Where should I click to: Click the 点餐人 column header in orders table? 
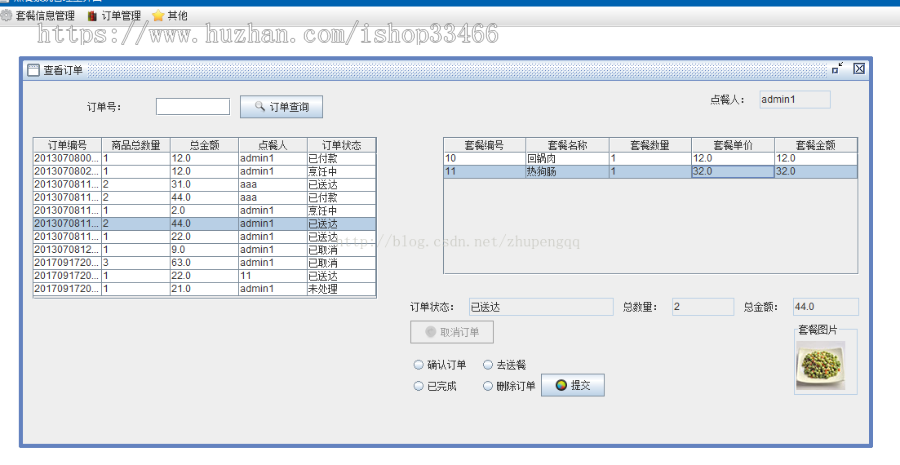pos(273,145)
